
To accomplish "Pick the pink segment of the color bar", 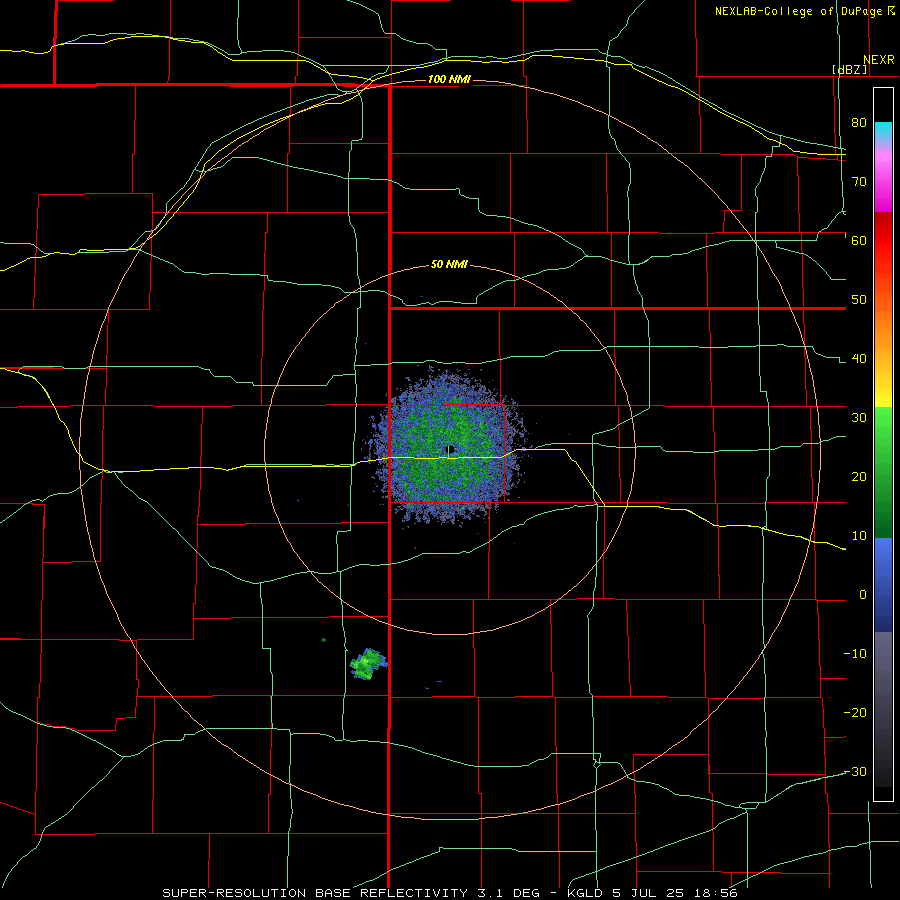I will (883, 178).
